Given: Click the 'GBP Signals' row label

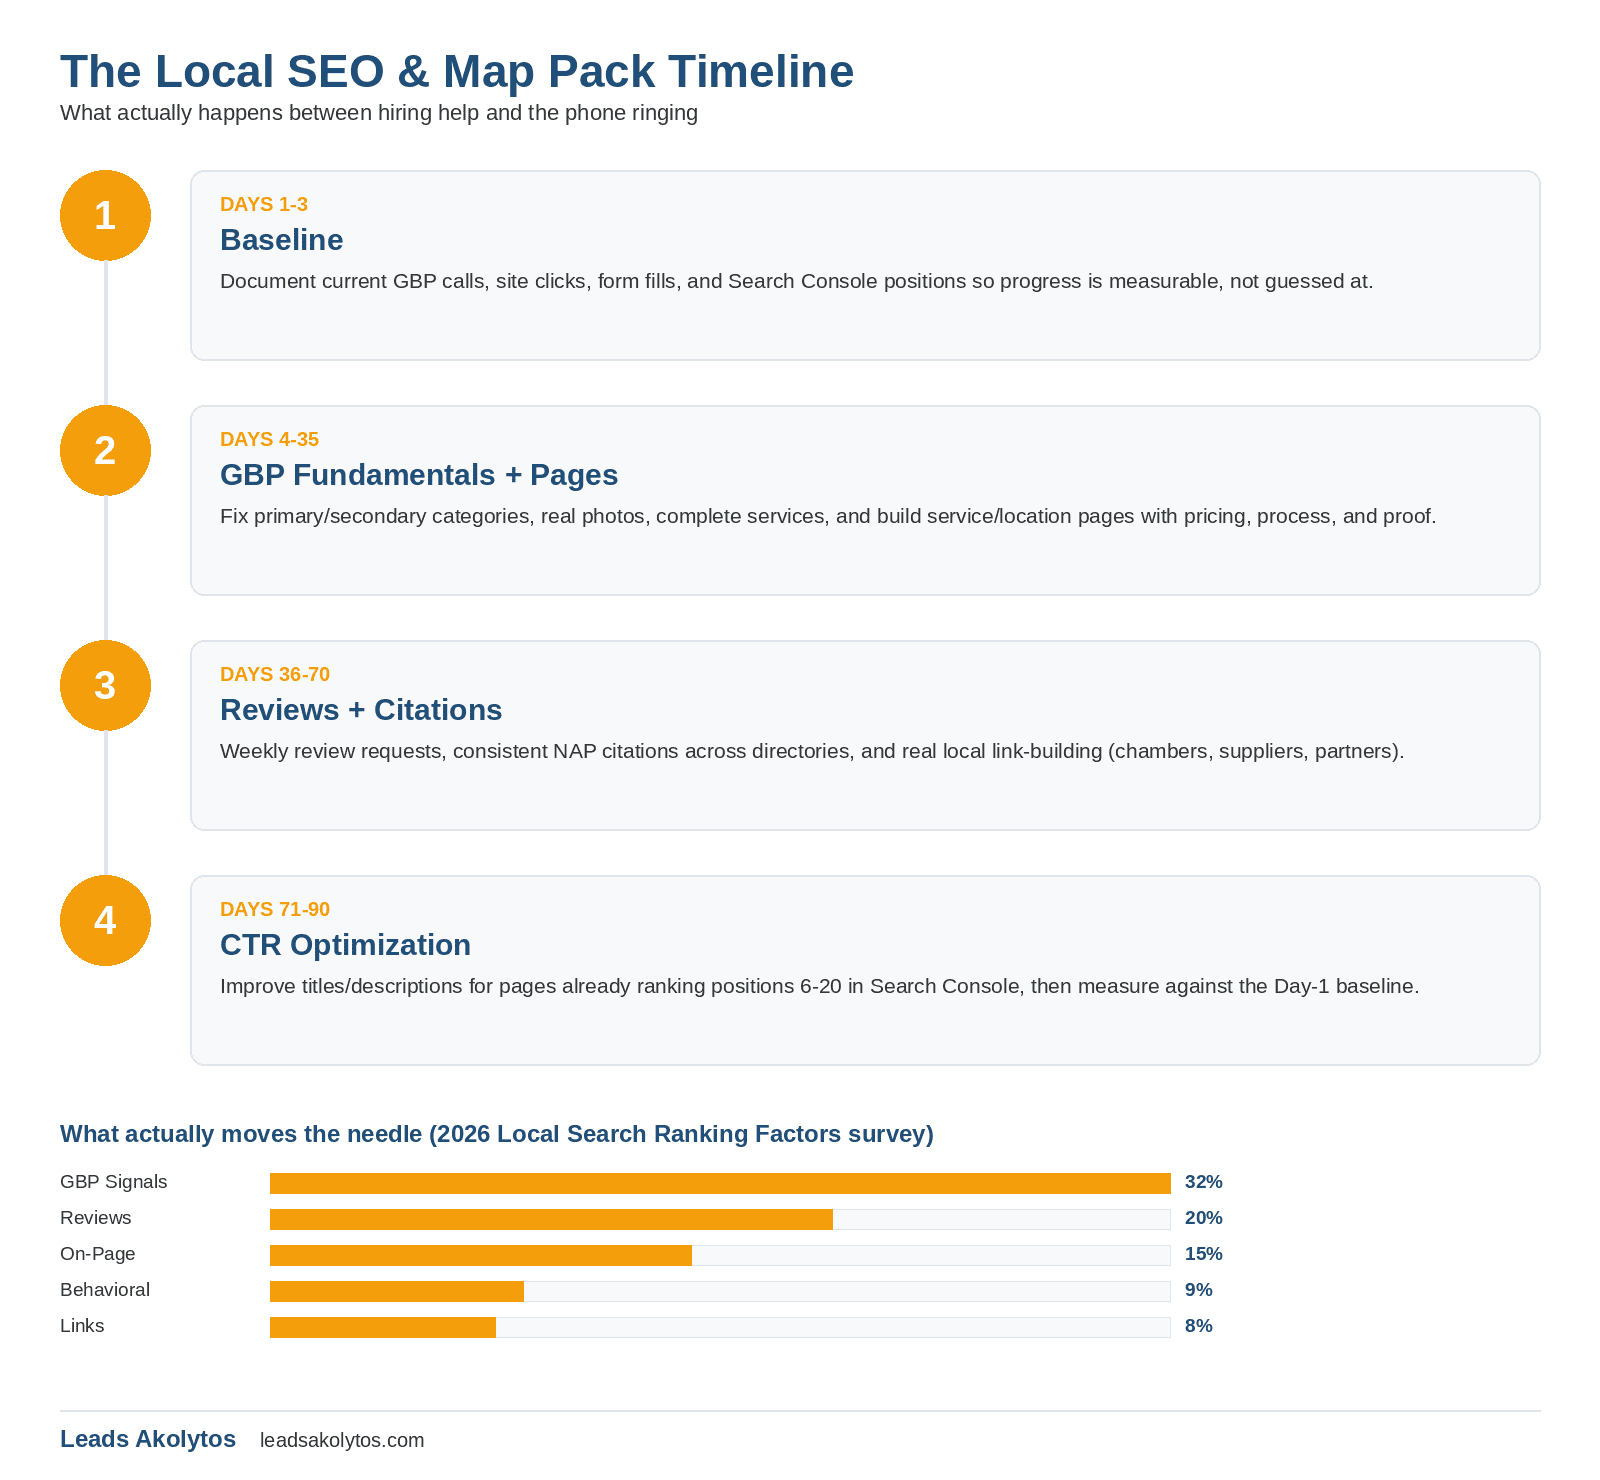Looking at the screenshot, I should [x=114, y=1182].
